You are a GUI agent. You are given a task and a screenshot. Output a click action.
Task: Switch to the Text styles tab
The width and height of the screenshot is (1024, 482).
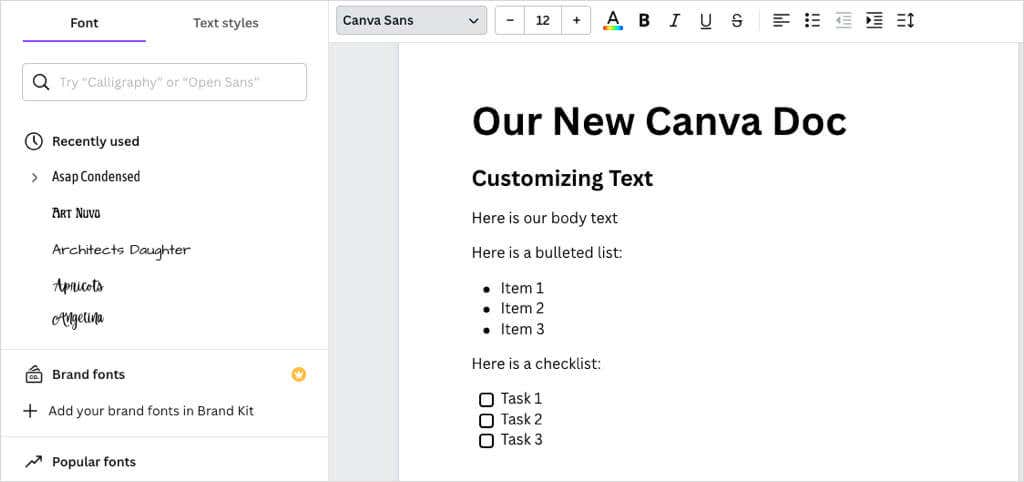(225, 23)
